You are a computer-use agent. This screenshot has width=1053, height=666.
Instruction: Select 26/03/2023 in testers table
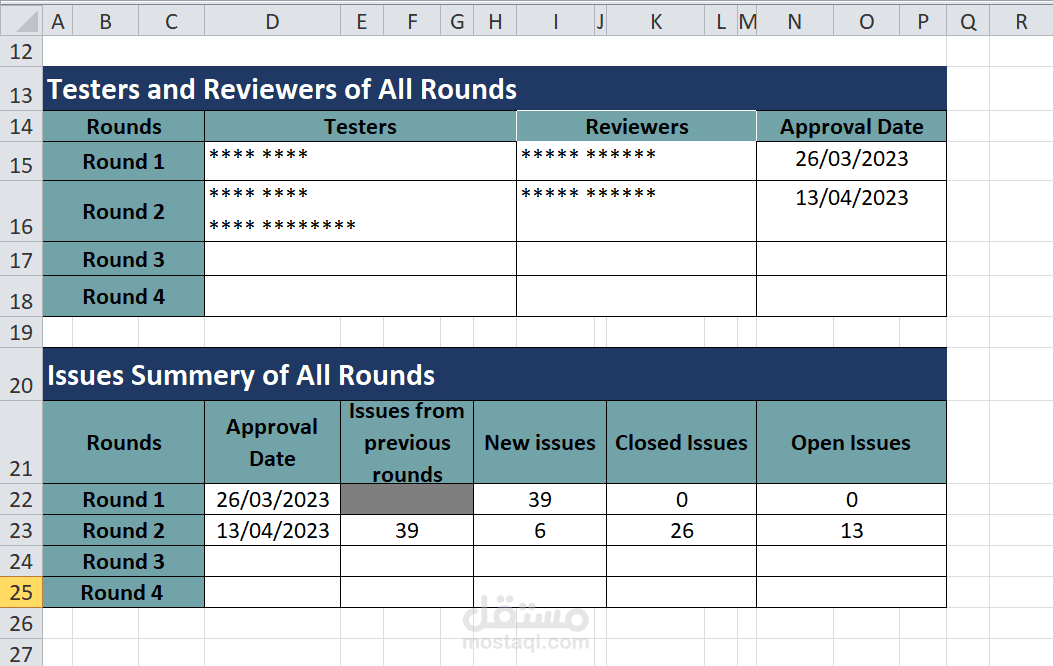click(852, 159)
